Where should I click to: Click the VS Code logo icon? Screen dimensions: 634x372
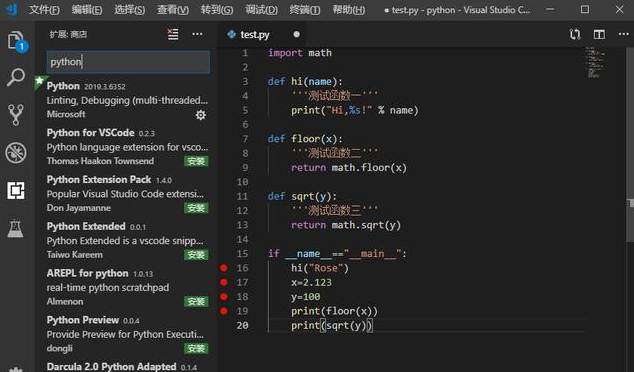(x=12, y=9)
